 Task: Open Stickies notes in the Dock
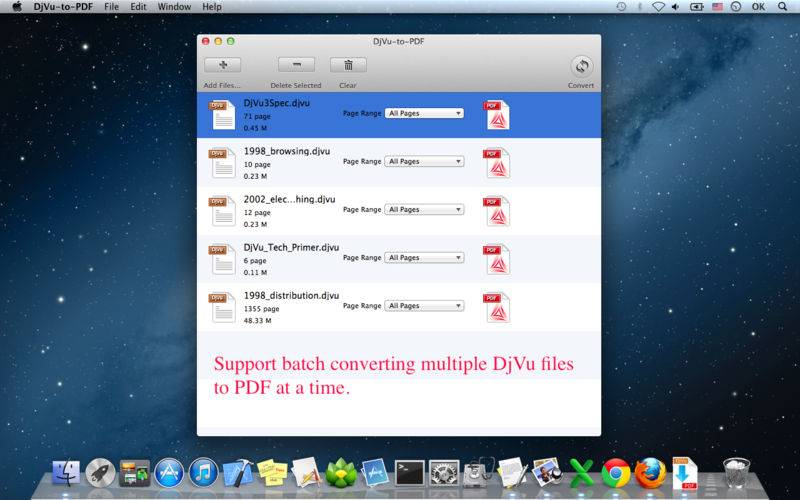click(x=272, y=472)
